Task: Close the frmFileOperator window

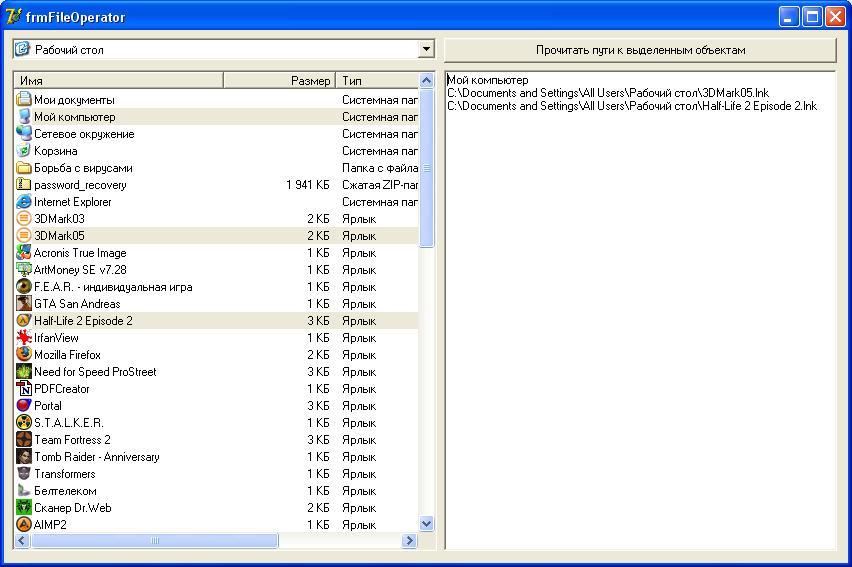Action: tap(836, 16)
